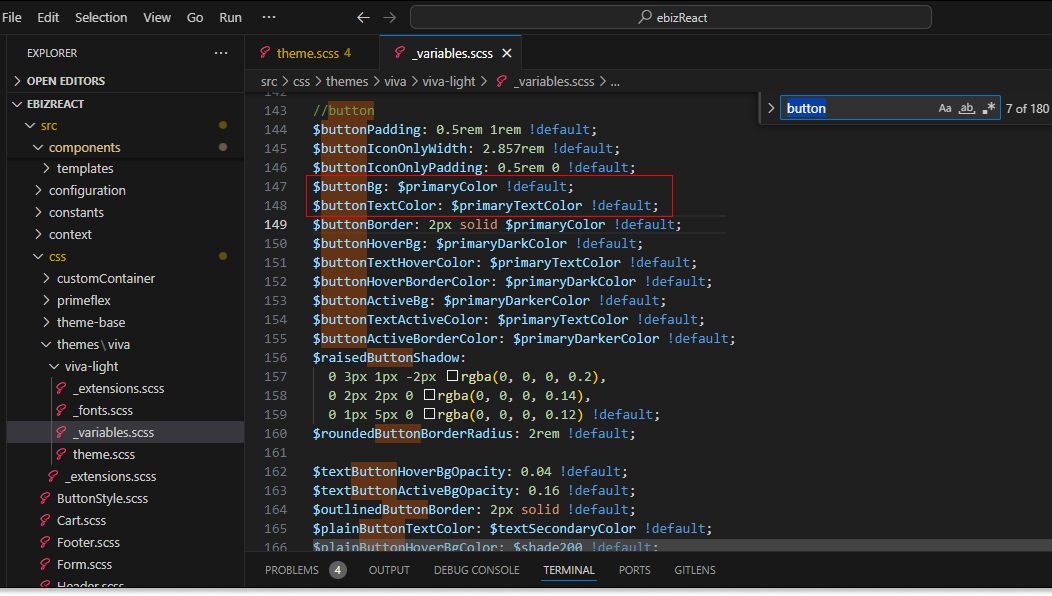Collapse the src folder
Screen dimensions: 1052x596
pos(30,126)
